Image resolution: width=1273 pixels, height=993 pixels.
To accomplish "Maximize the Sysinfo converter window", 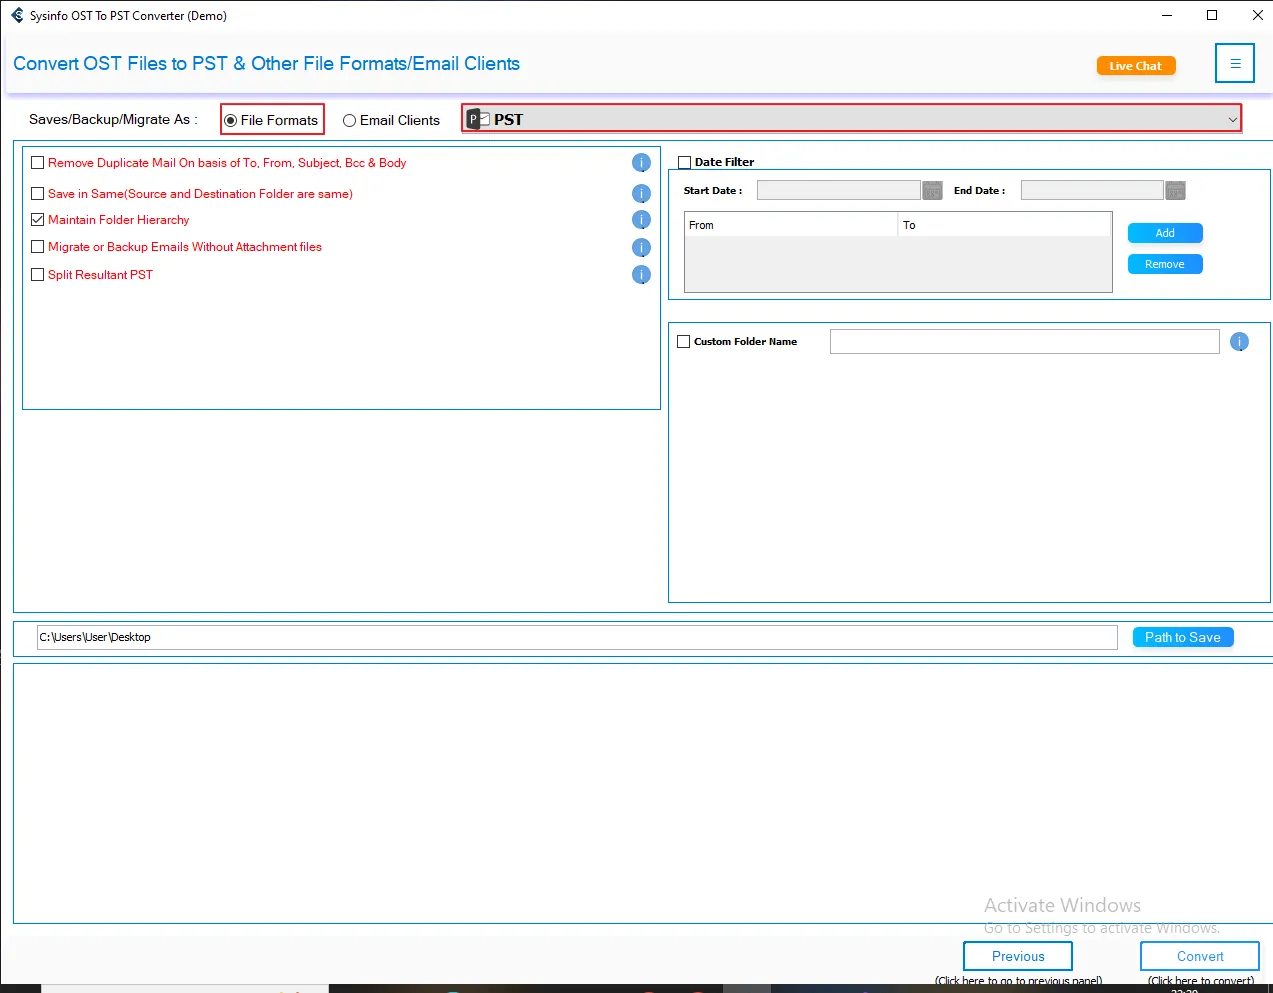I will [1212, 15].
